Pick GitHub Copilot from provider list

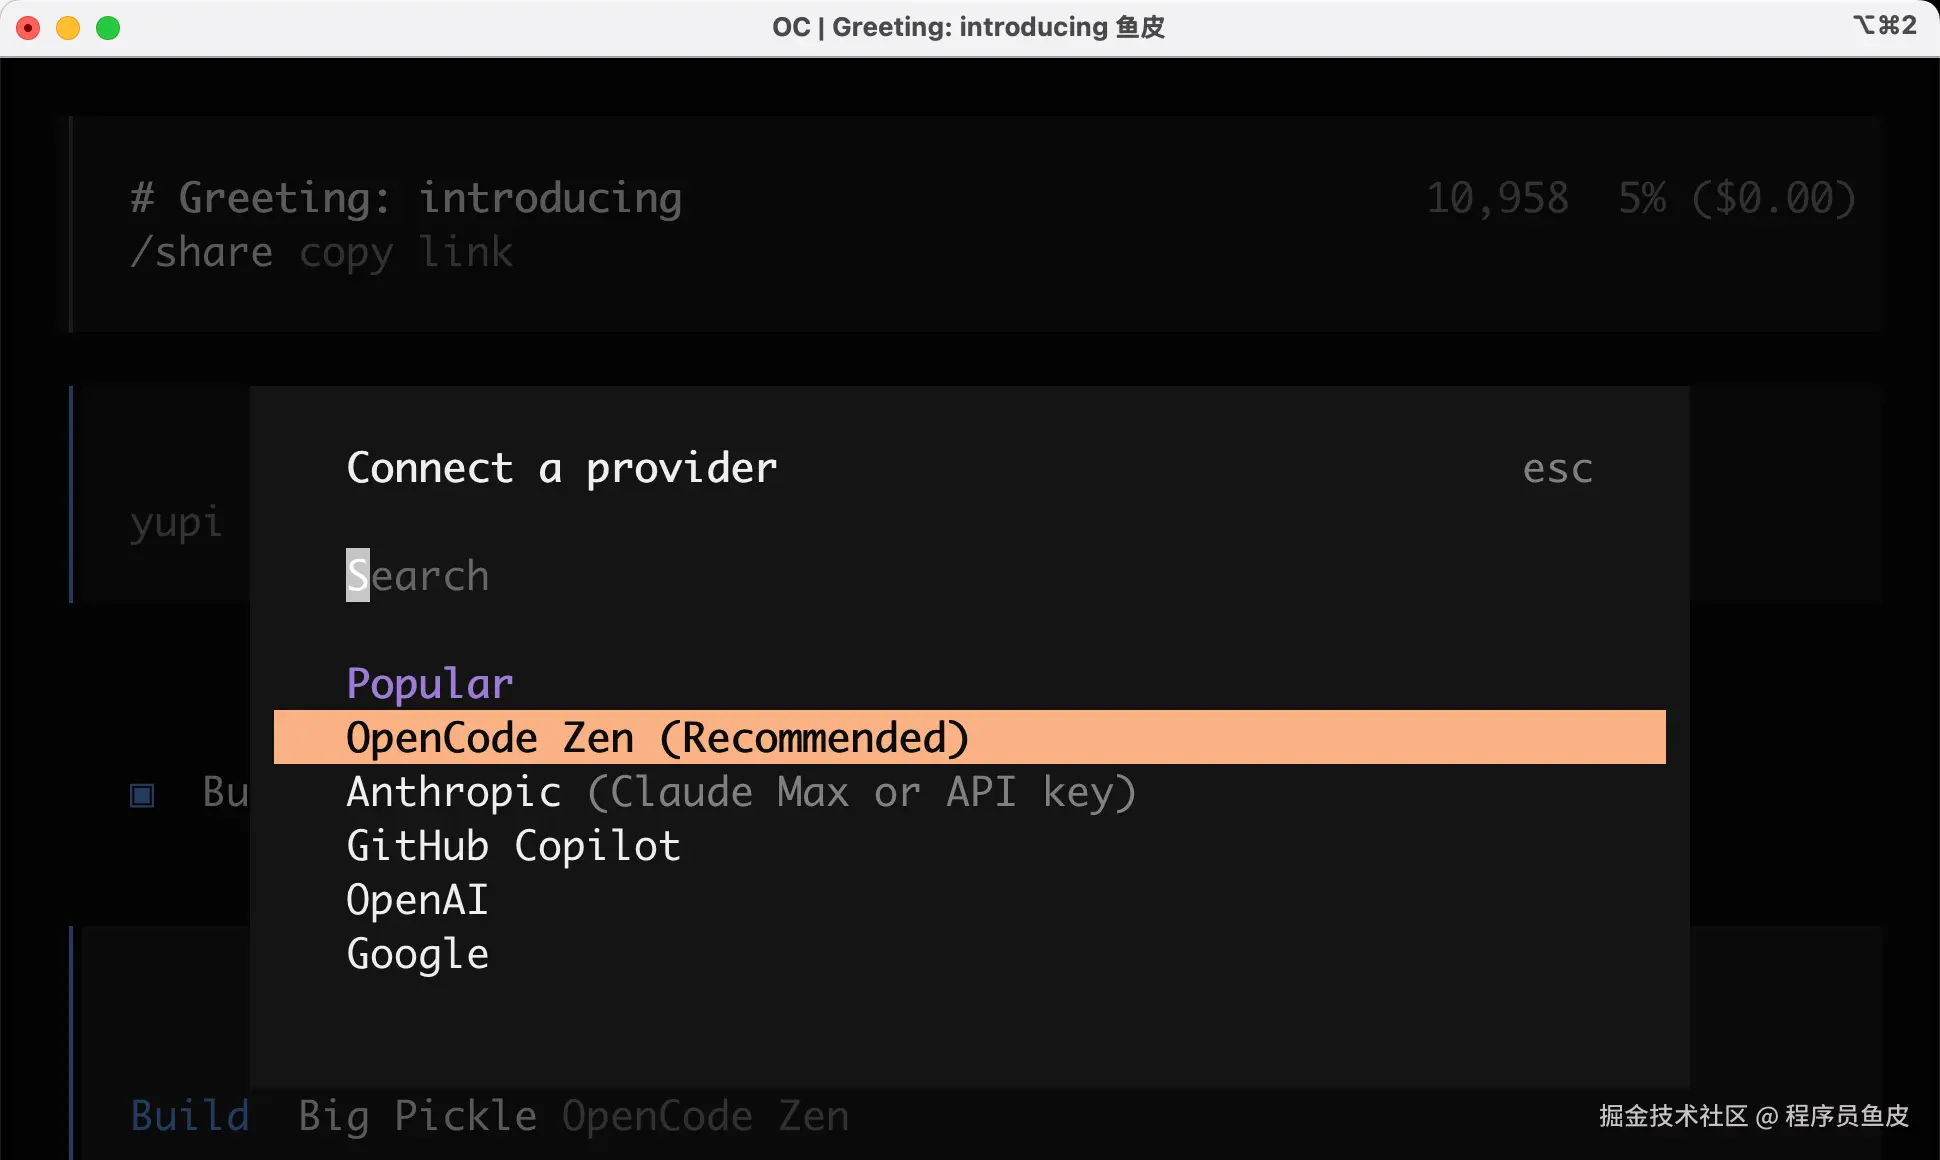(513, 846)
